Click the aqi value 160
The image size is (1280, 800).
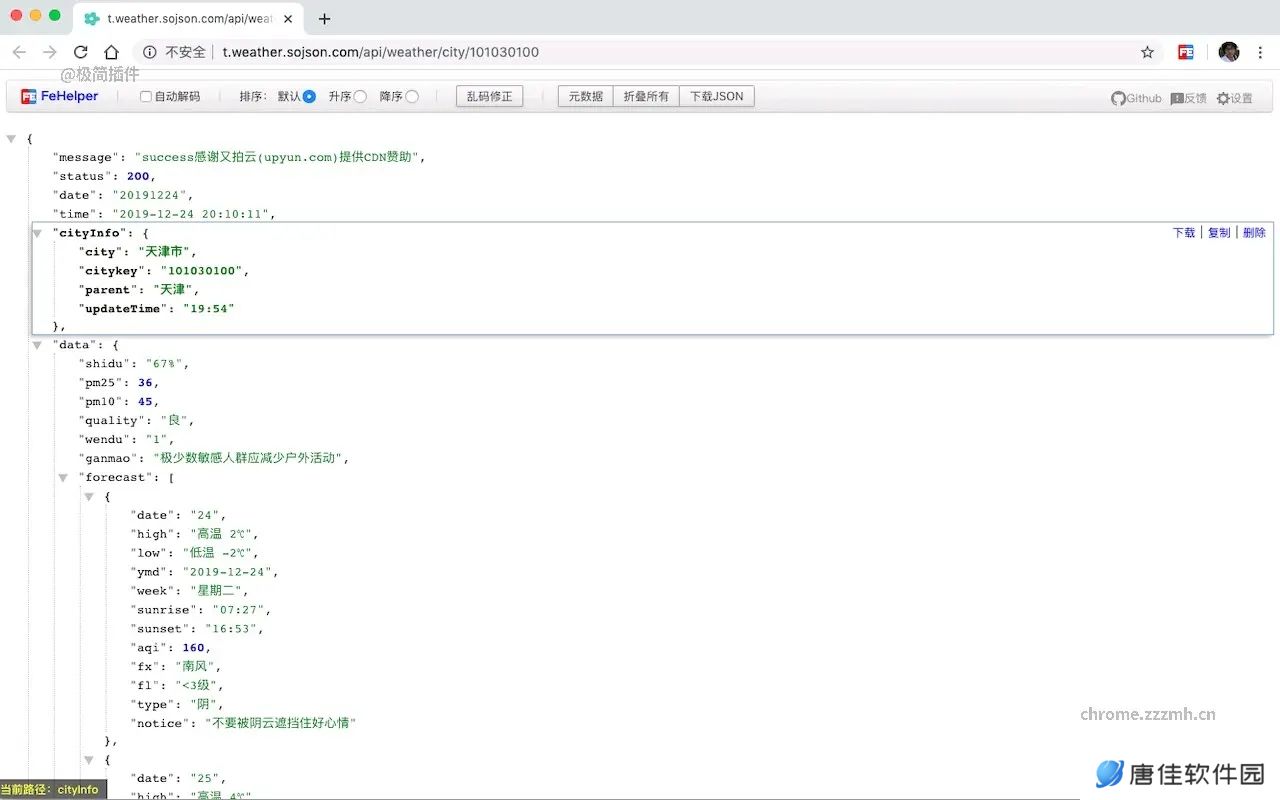pyautogui.click(x=194, y=648)
